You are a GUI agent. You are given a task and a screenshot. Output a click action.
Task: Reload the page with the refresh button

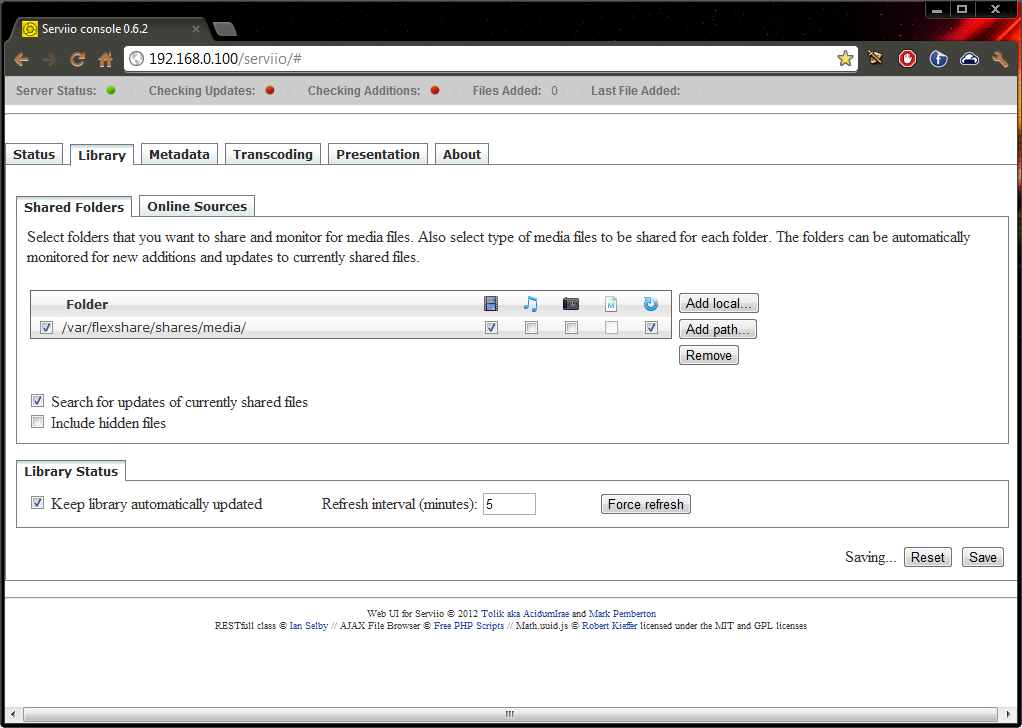[77, 59]
